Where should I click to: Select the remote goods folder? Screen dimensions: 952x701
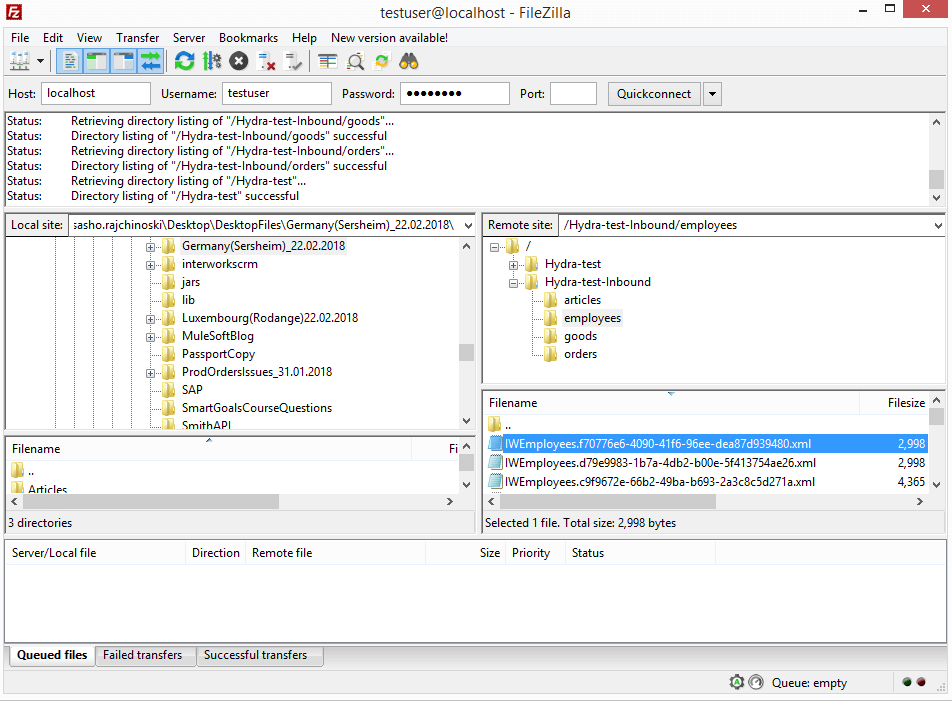click(580, 336)
